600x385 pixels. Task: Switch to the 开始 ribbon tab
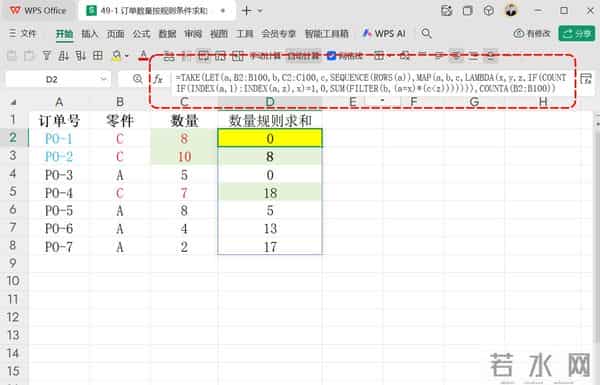pyautogui.click(x=64, y=34)
